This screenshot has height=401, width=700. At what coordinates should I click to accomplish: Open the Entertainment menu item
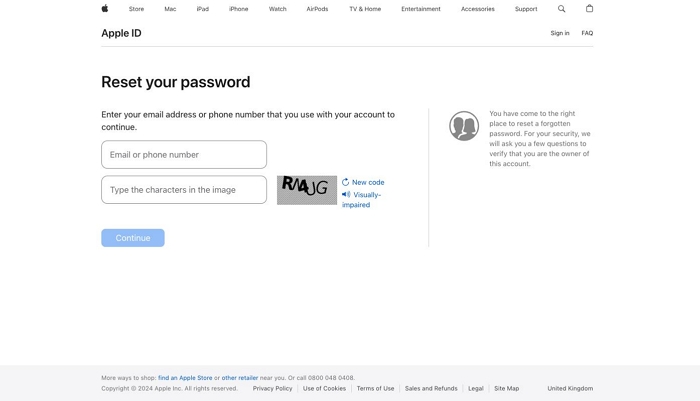pos(421,9)
